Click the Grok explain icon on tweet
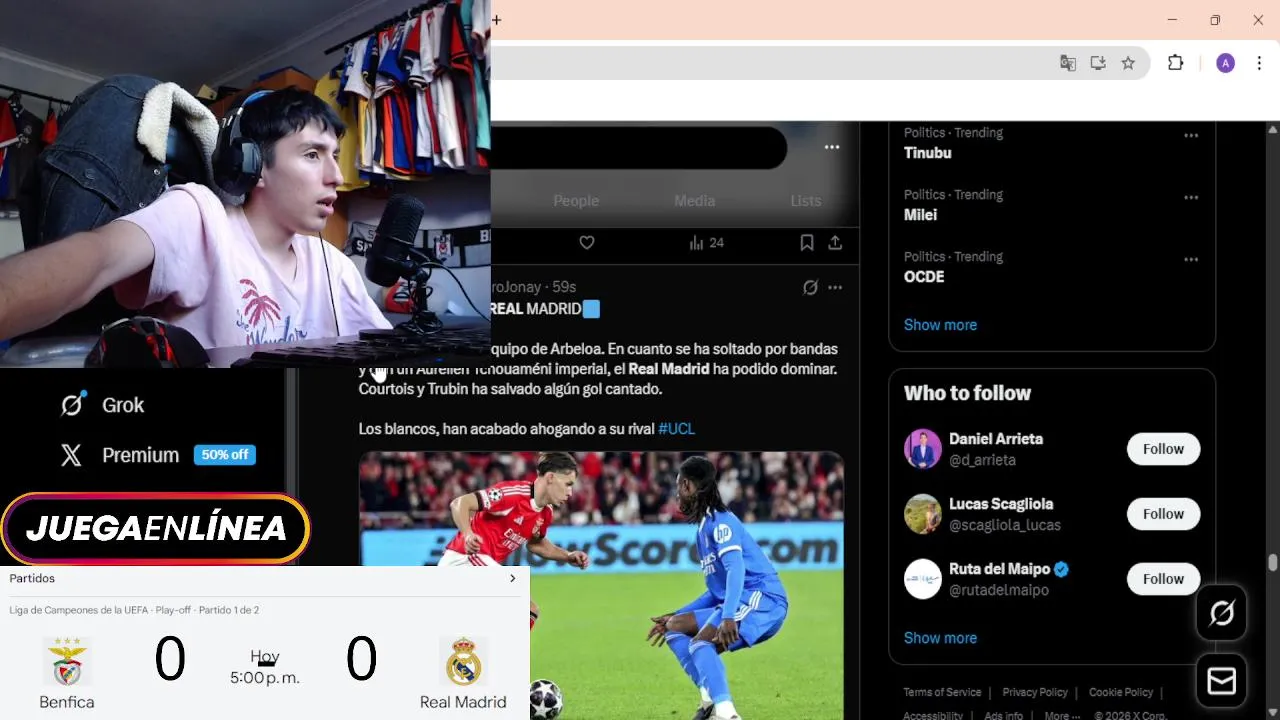Image resolution: width=1280 pixels, height=720 pixels. click(810, 287)
